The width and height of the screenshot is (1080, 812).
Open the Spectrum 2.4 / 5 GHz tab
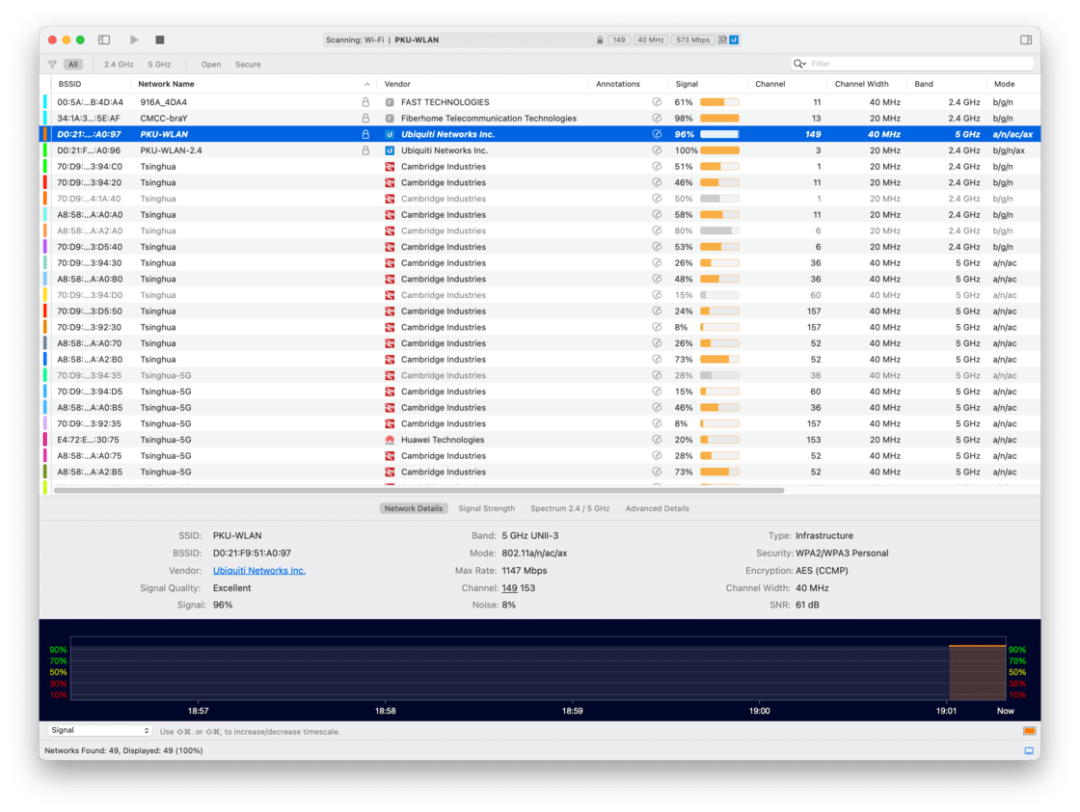570,508
